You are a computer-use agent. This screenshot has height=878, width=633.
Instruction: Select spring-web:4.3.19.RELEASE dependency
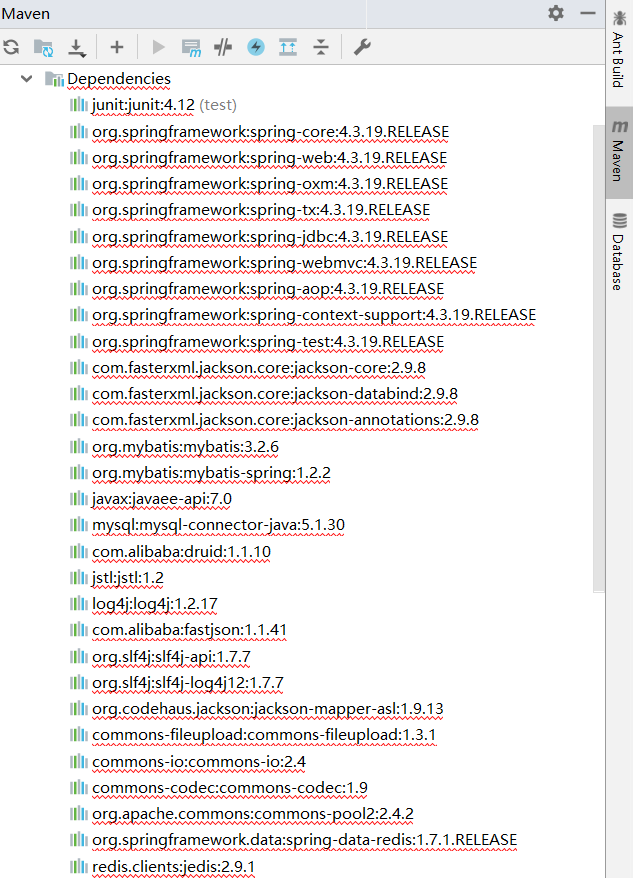258,158
